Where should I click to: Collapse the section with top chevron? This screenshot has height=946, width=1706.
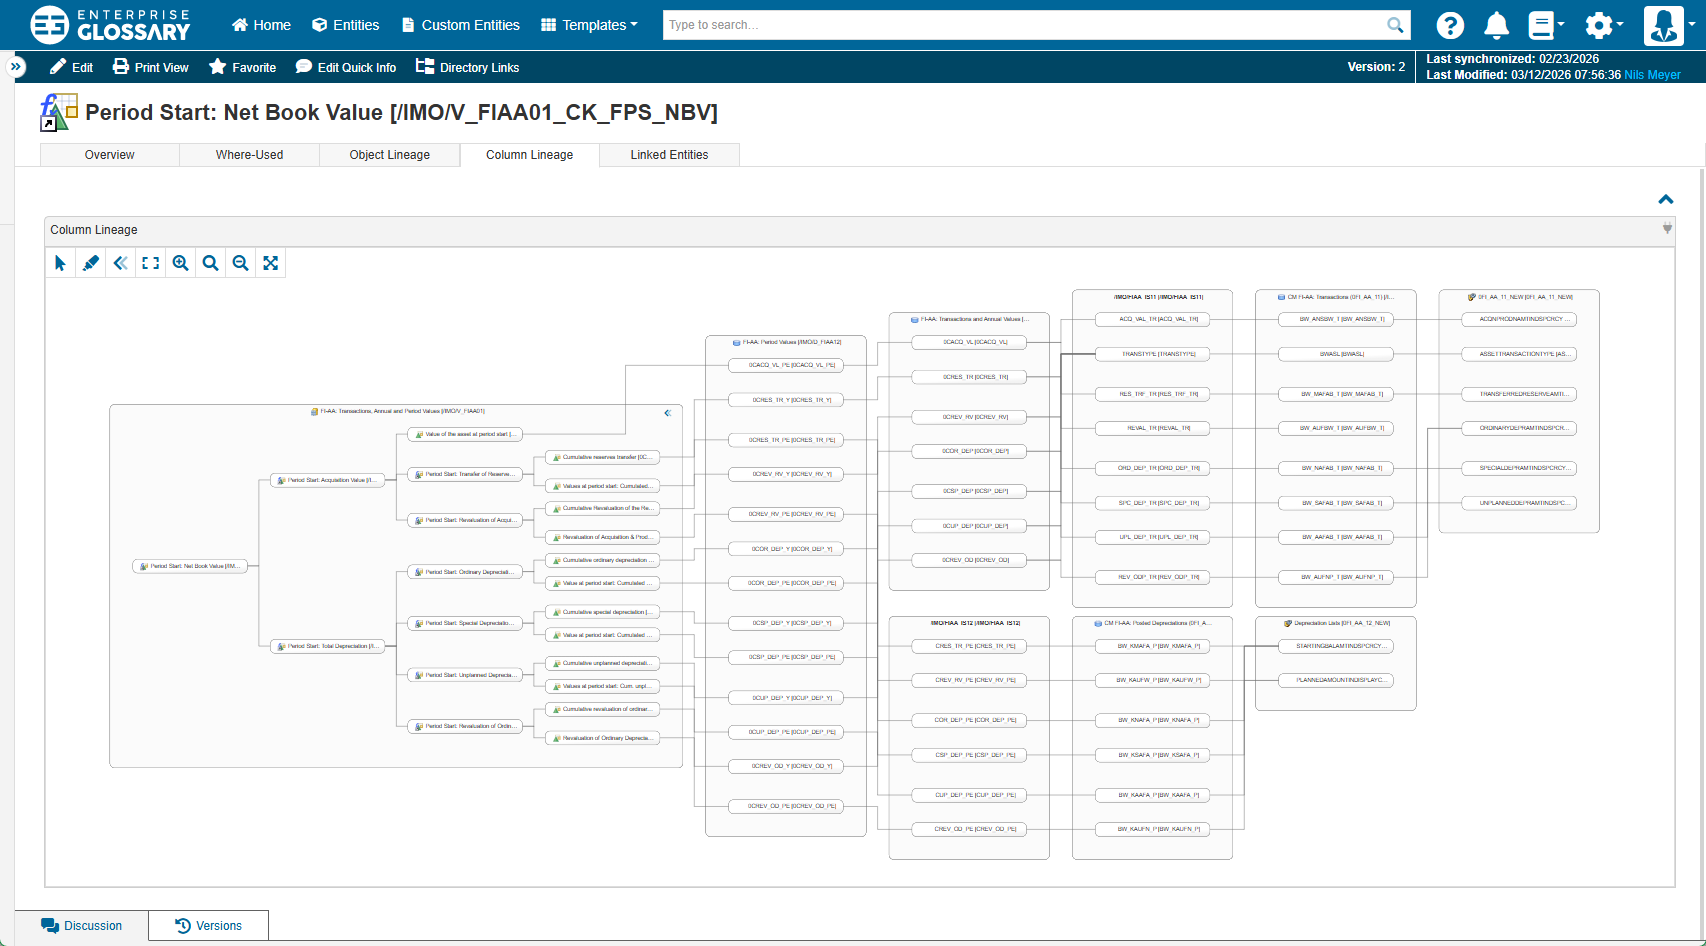(x=1665, y=199)
